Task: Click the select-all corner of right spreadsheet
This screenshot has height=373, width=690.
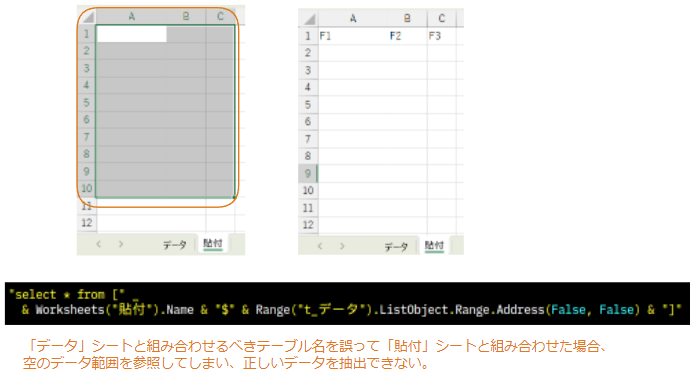Action: click(x=308, y=19)
